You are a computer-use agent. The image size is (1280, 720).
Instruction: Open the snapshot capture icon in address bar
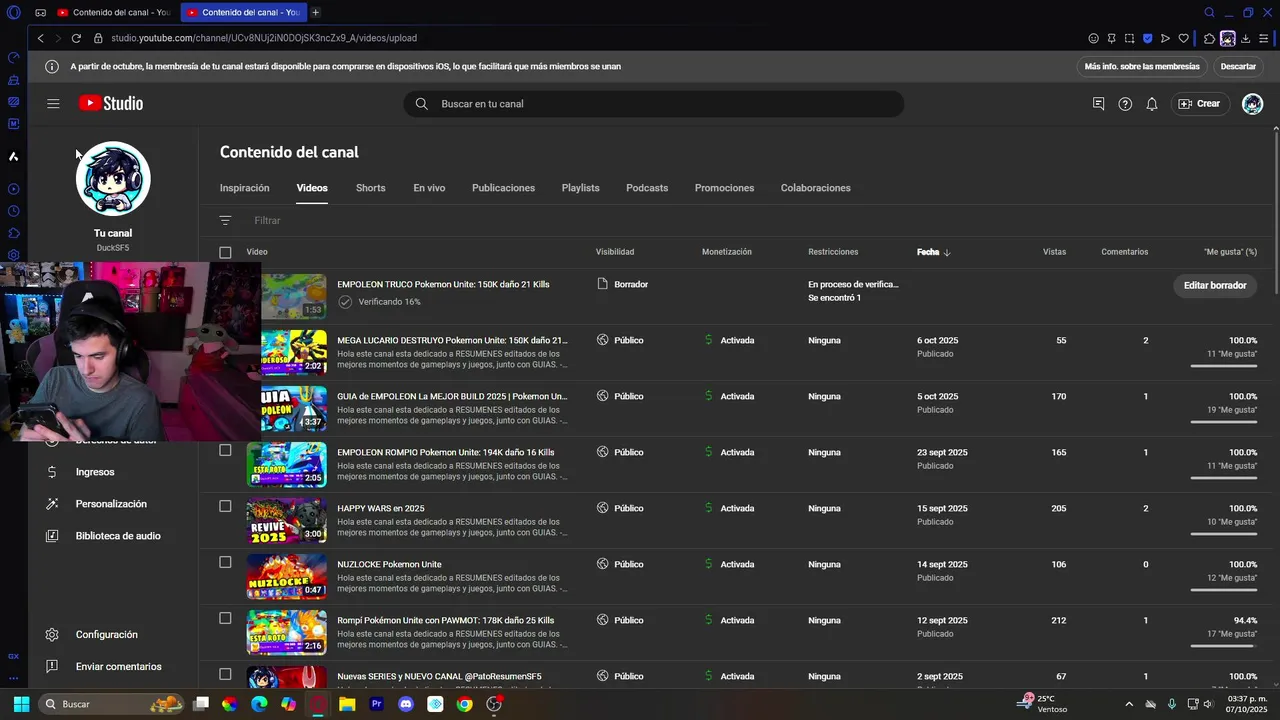pyautogui.click(x=1129, y=38)
